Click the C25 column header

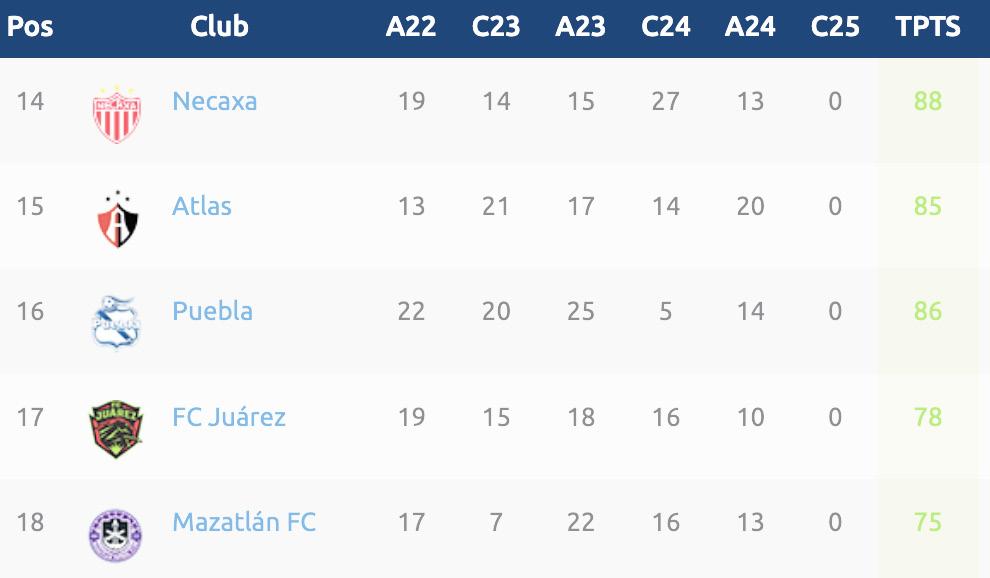[835, 26]
